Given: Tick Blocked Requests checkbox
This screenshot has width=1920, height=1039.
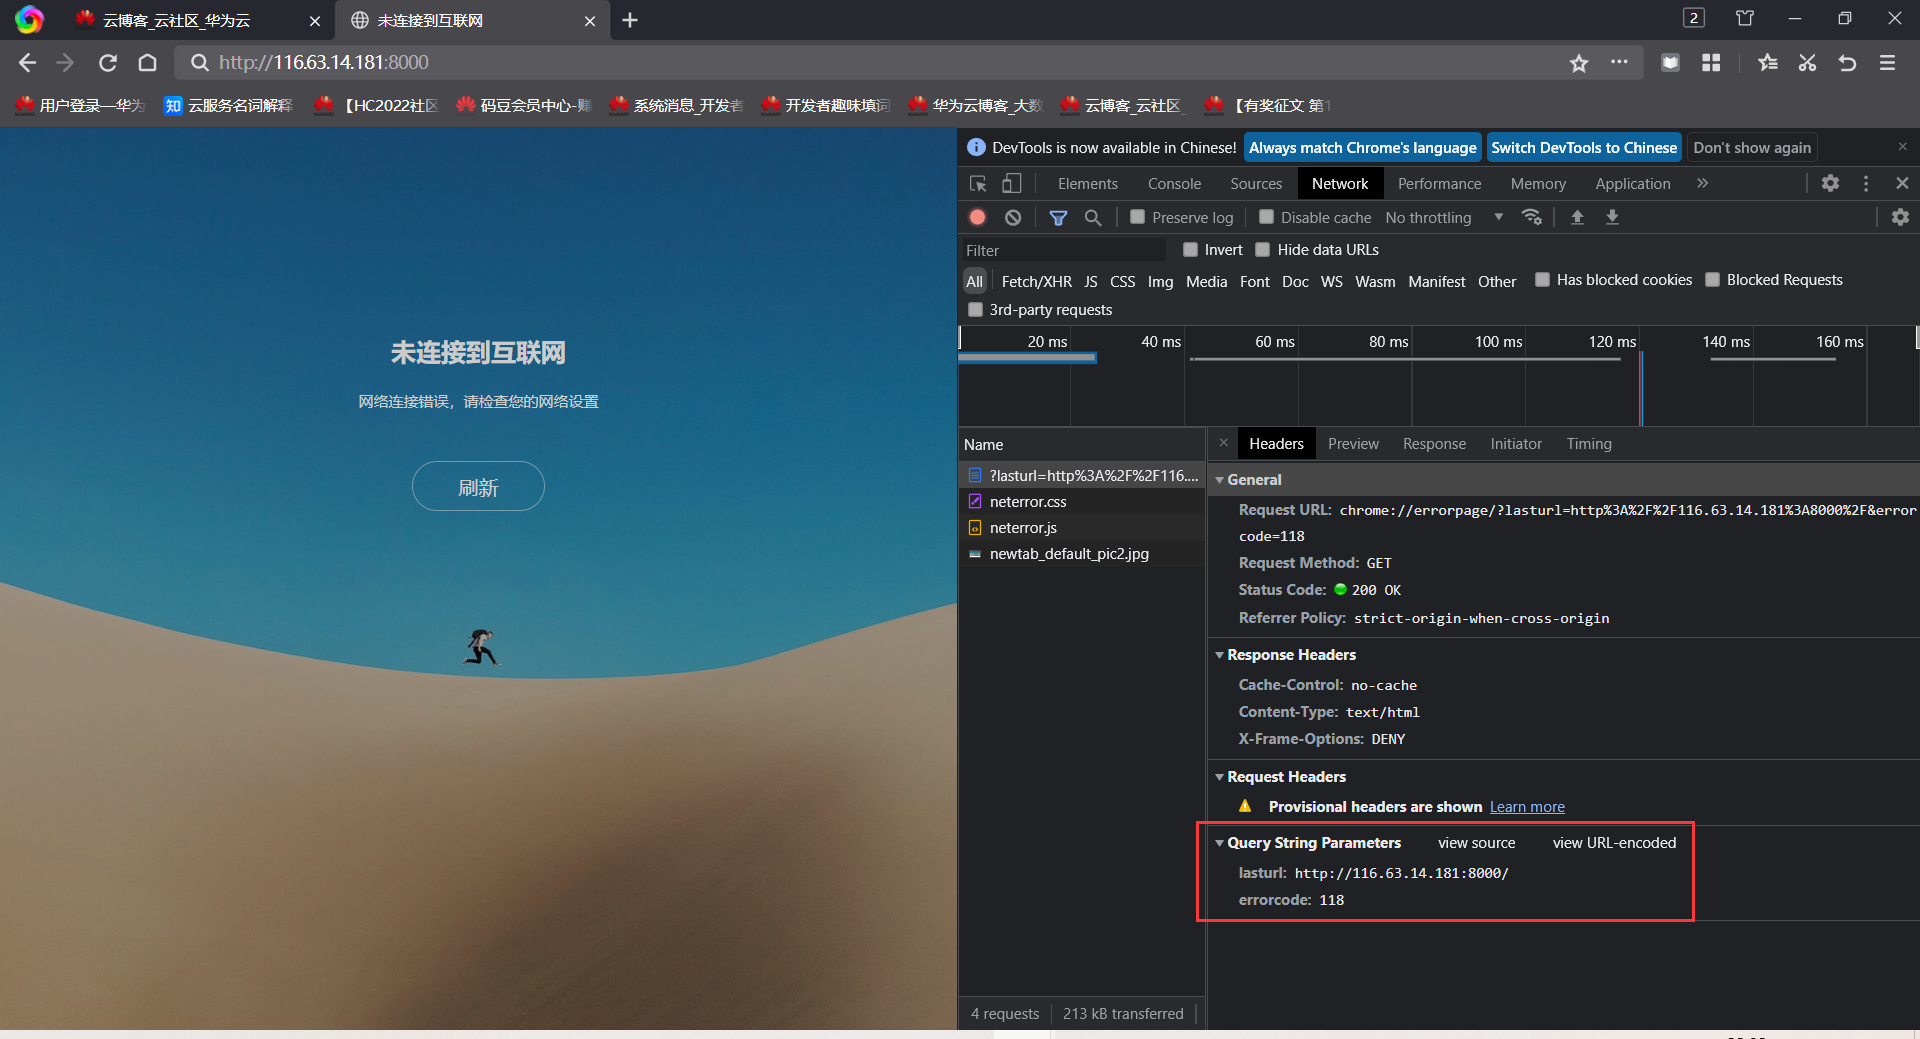Looking at the screenshot, I should click(x=1712, y=280).
